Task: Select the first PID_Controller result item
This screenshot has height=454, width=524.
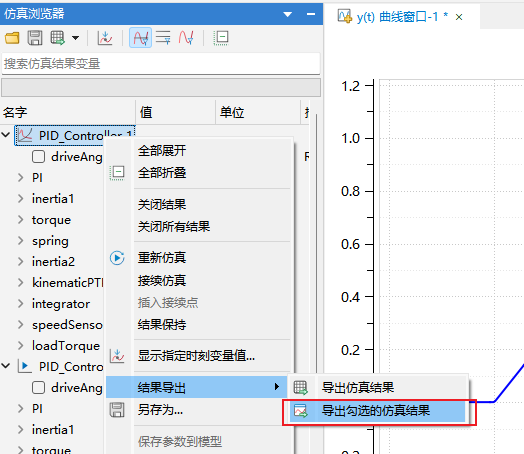Action: [x=75, y=136]
